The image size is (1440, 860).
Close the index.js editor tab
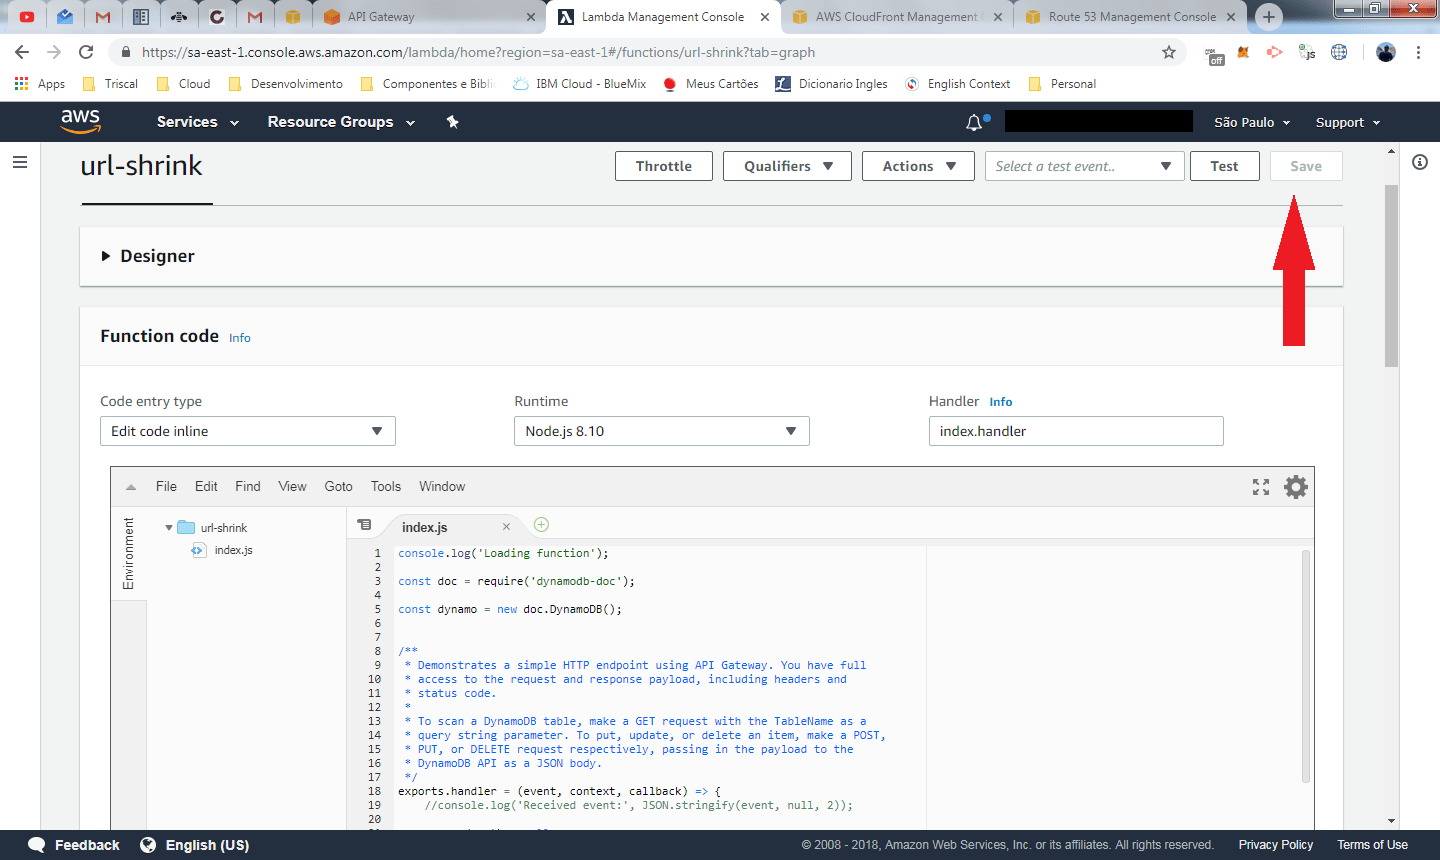tap(506, 527)
